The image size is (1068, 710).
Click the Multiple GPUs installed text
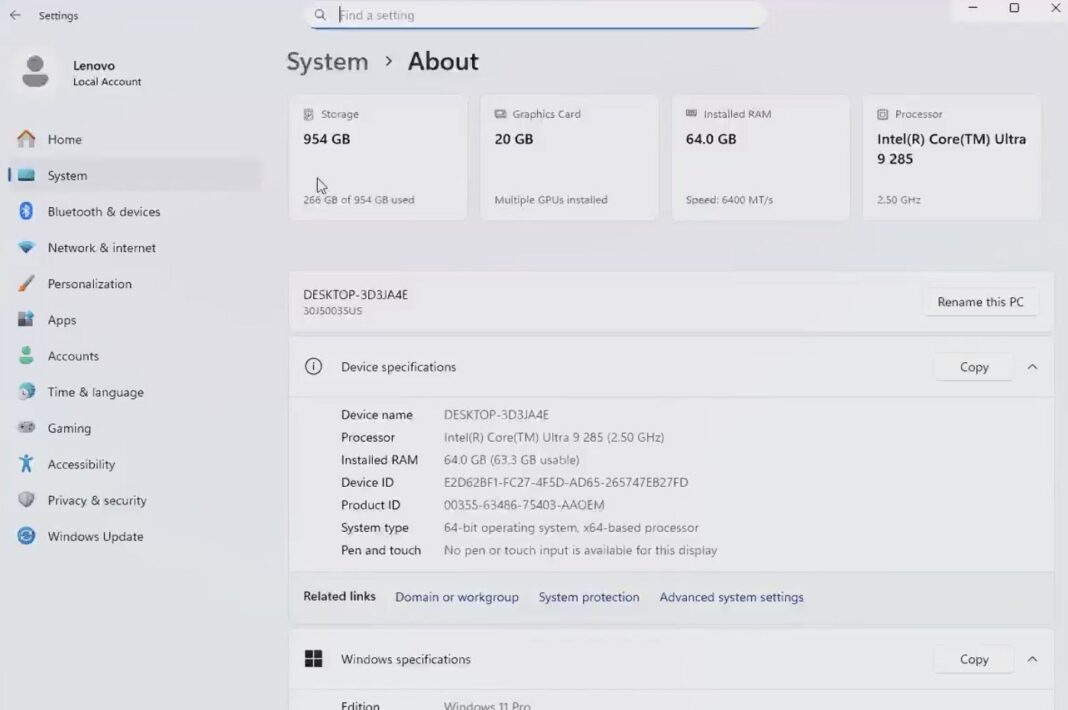tap(551, 200)
